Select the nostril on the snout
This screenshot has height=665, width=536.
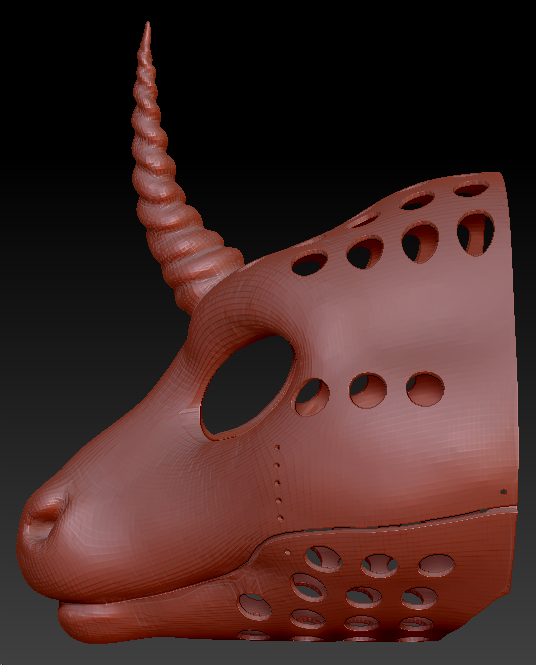pos(45,522)
